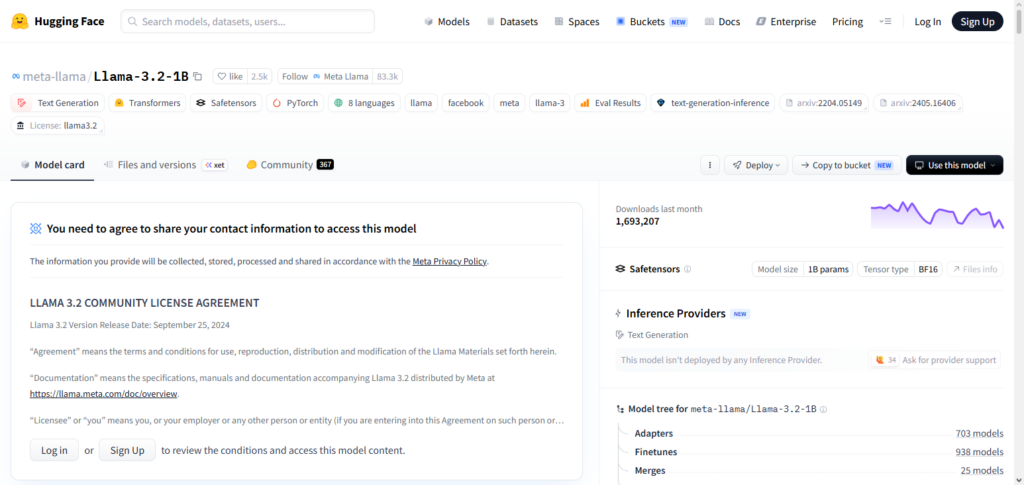
Task: Open the more options kebab menu
Action: (x=710, y=165)
